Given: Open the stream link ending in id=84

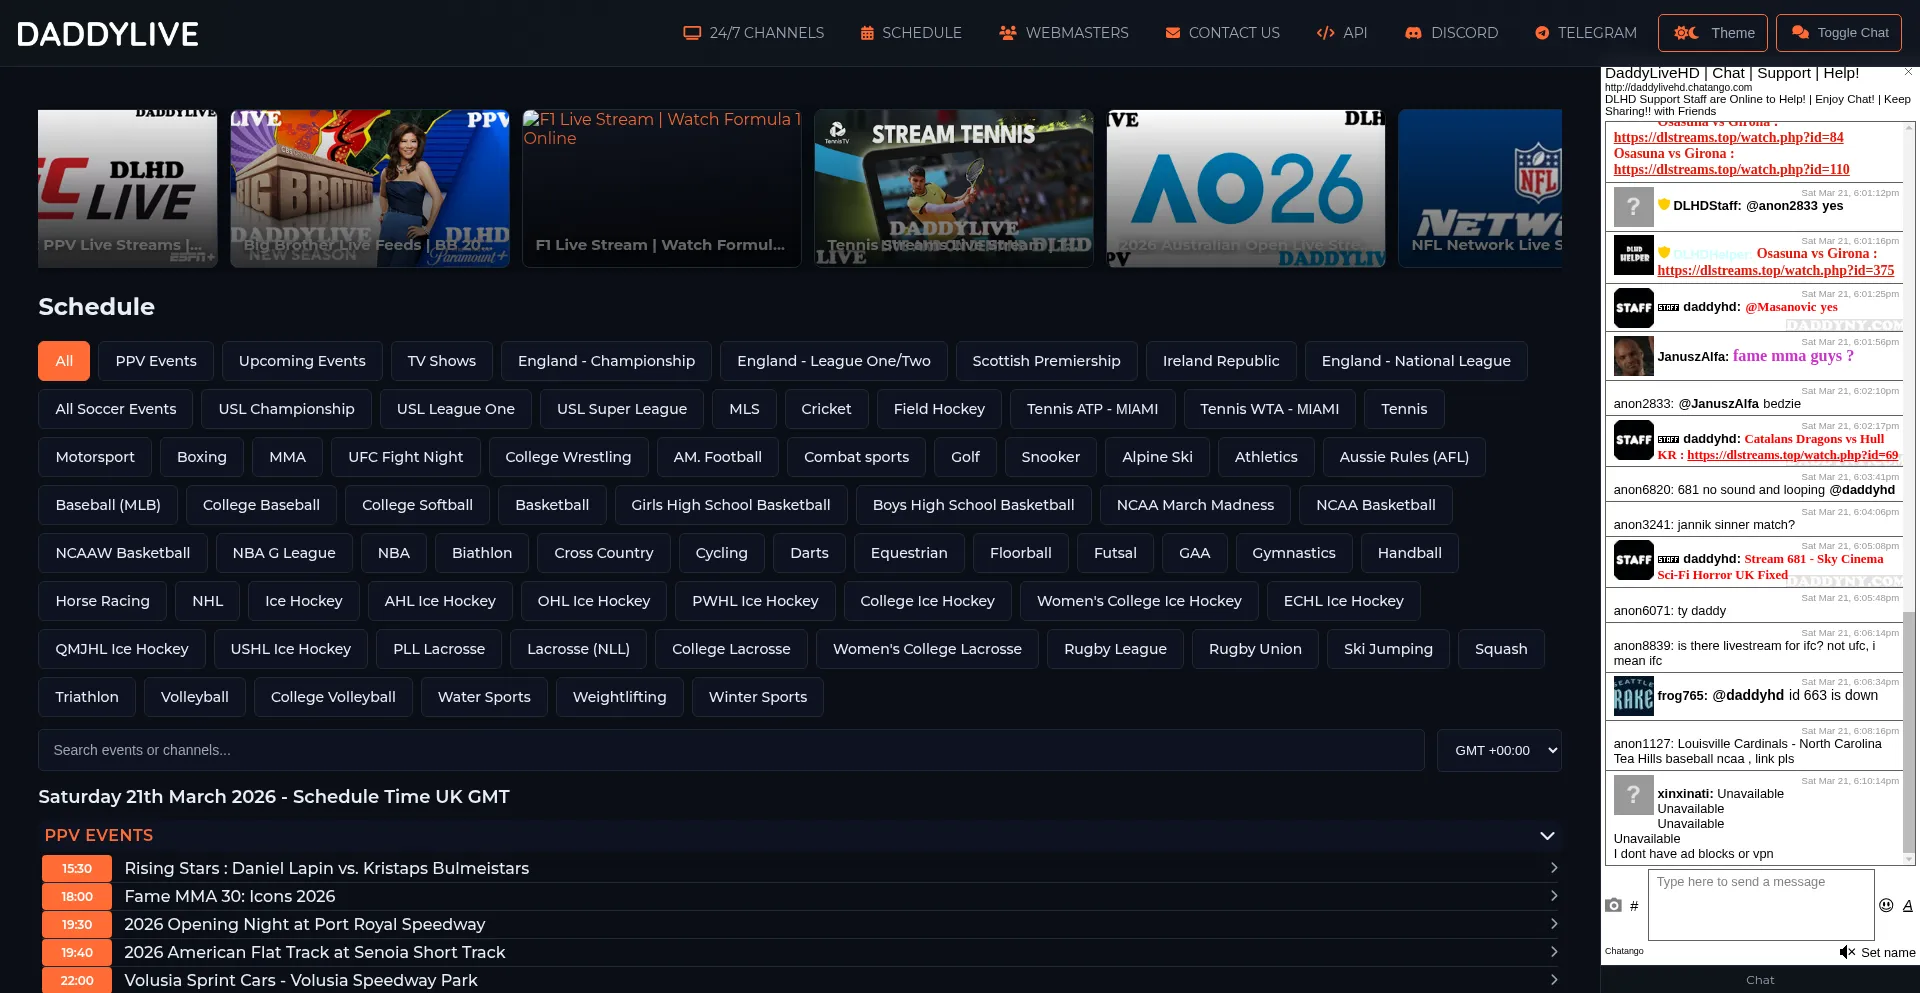Looking at the screenshot, I should coord(1728,137).
